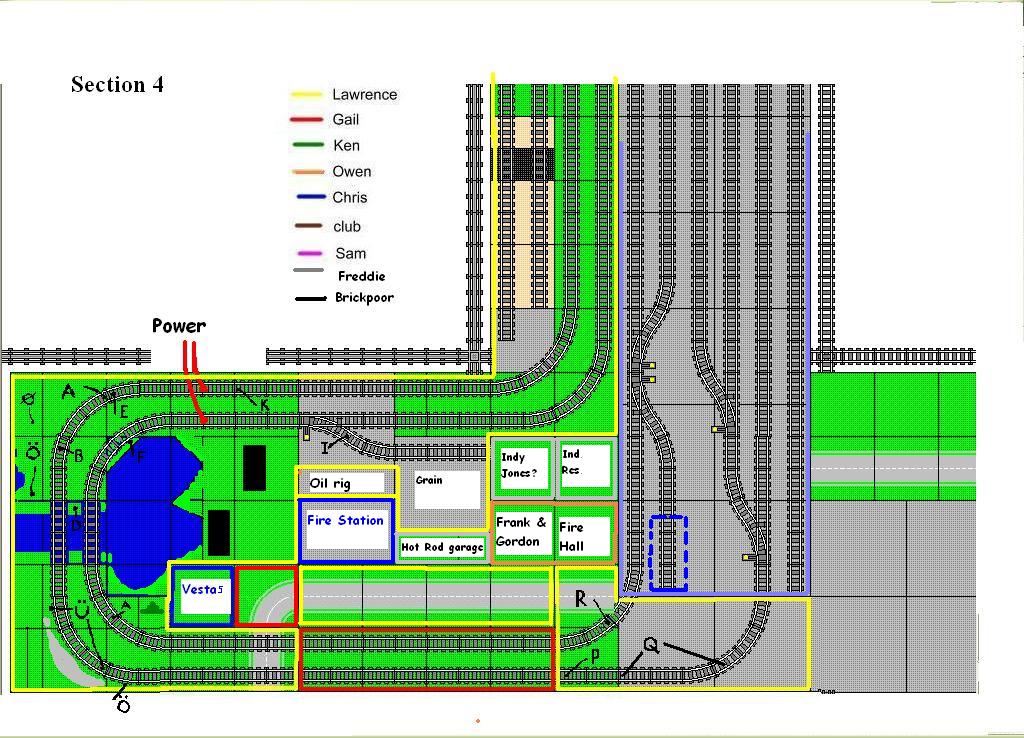The height and width of the screenshot is (738, 1024).
Task: Click track marker letter 'R'
Action: tap(580, 598)
